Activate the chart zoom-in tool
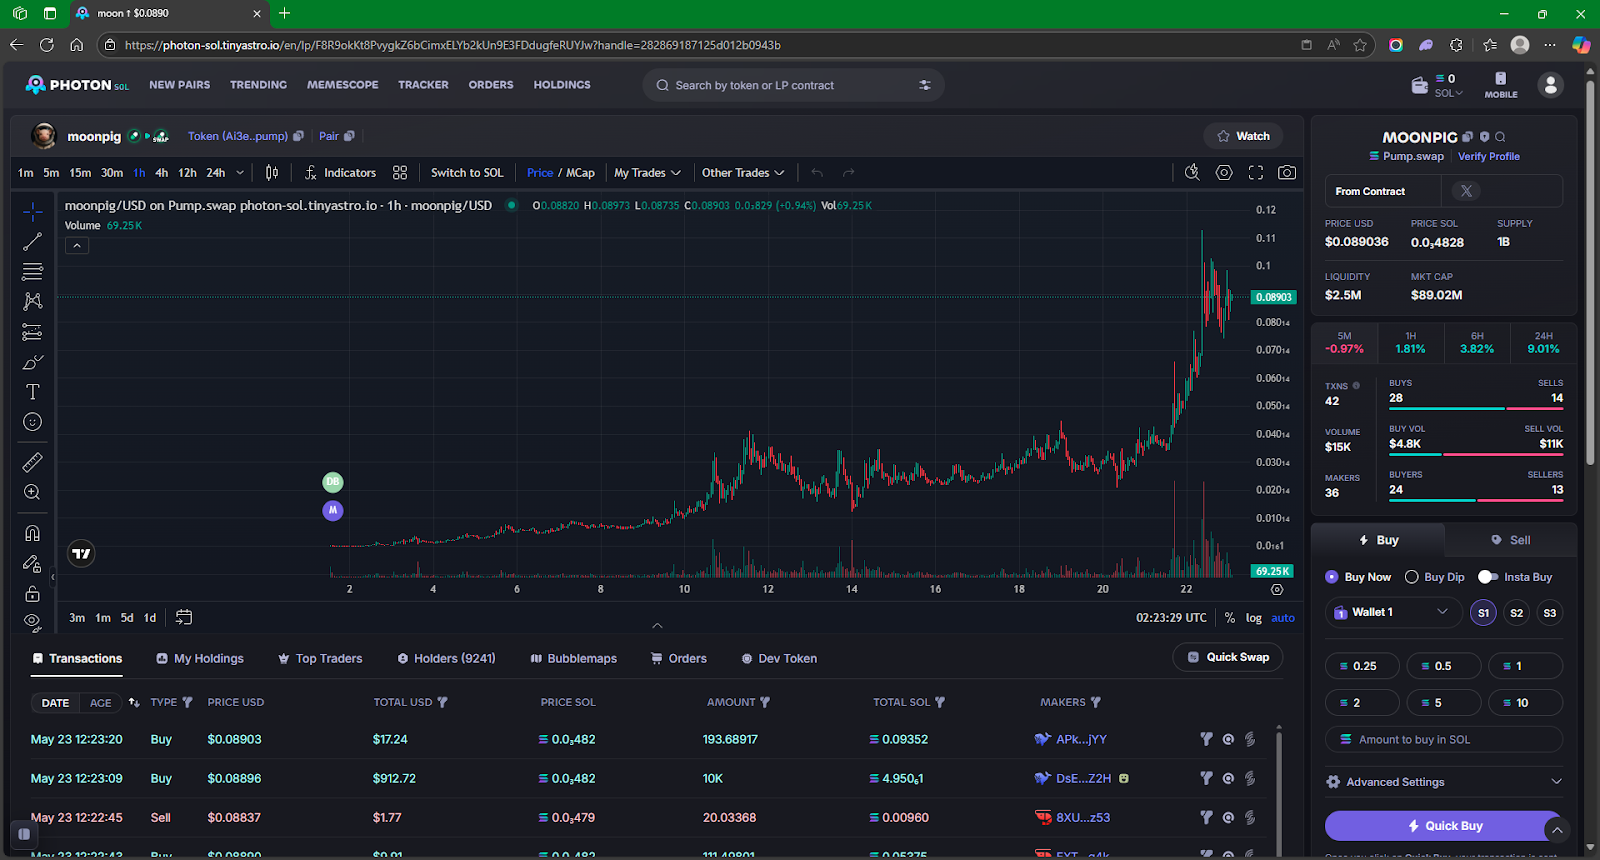This screenshot has height=860, width=1600. (x=32, y=492)
